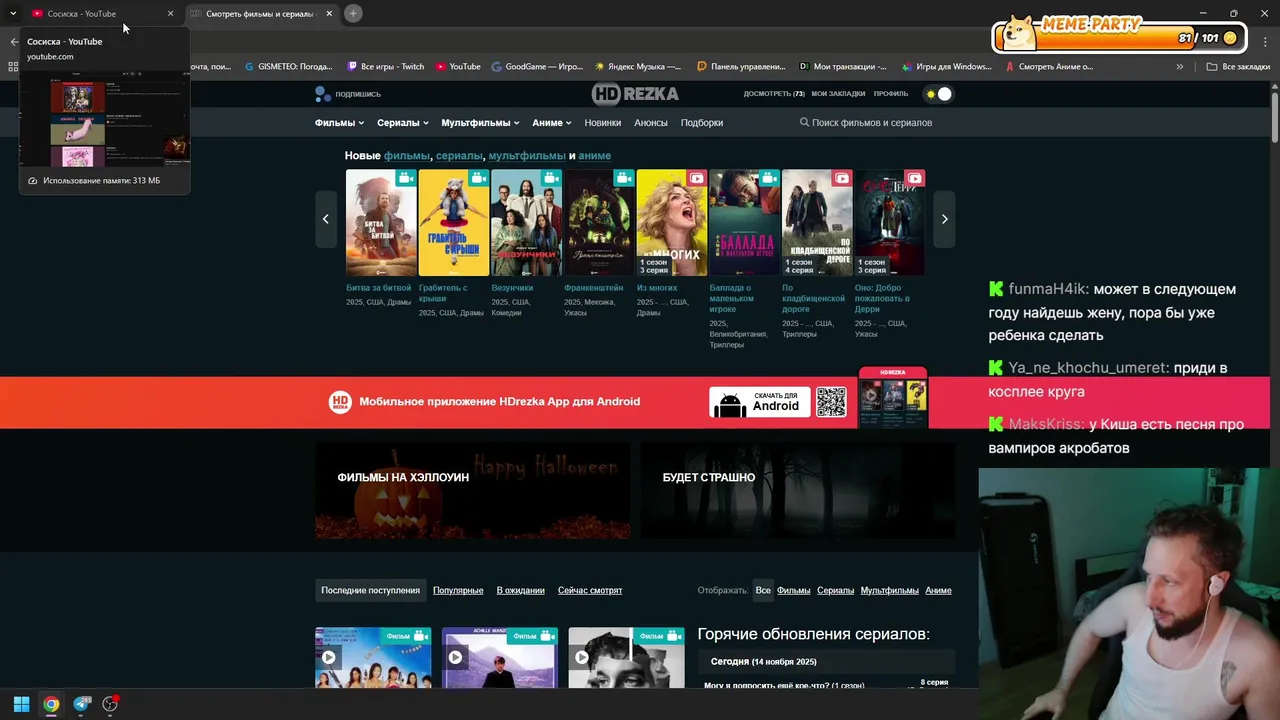Open the Новинки menu item
The image size is (1280, 720).
point(603,123)
